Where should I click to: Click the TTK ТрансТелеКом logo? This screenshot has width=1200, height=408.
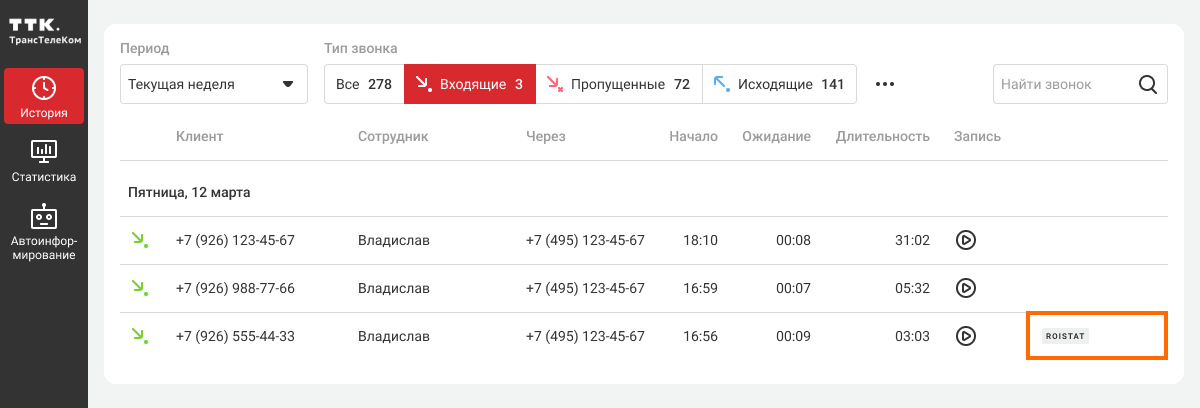click(44, 30)
